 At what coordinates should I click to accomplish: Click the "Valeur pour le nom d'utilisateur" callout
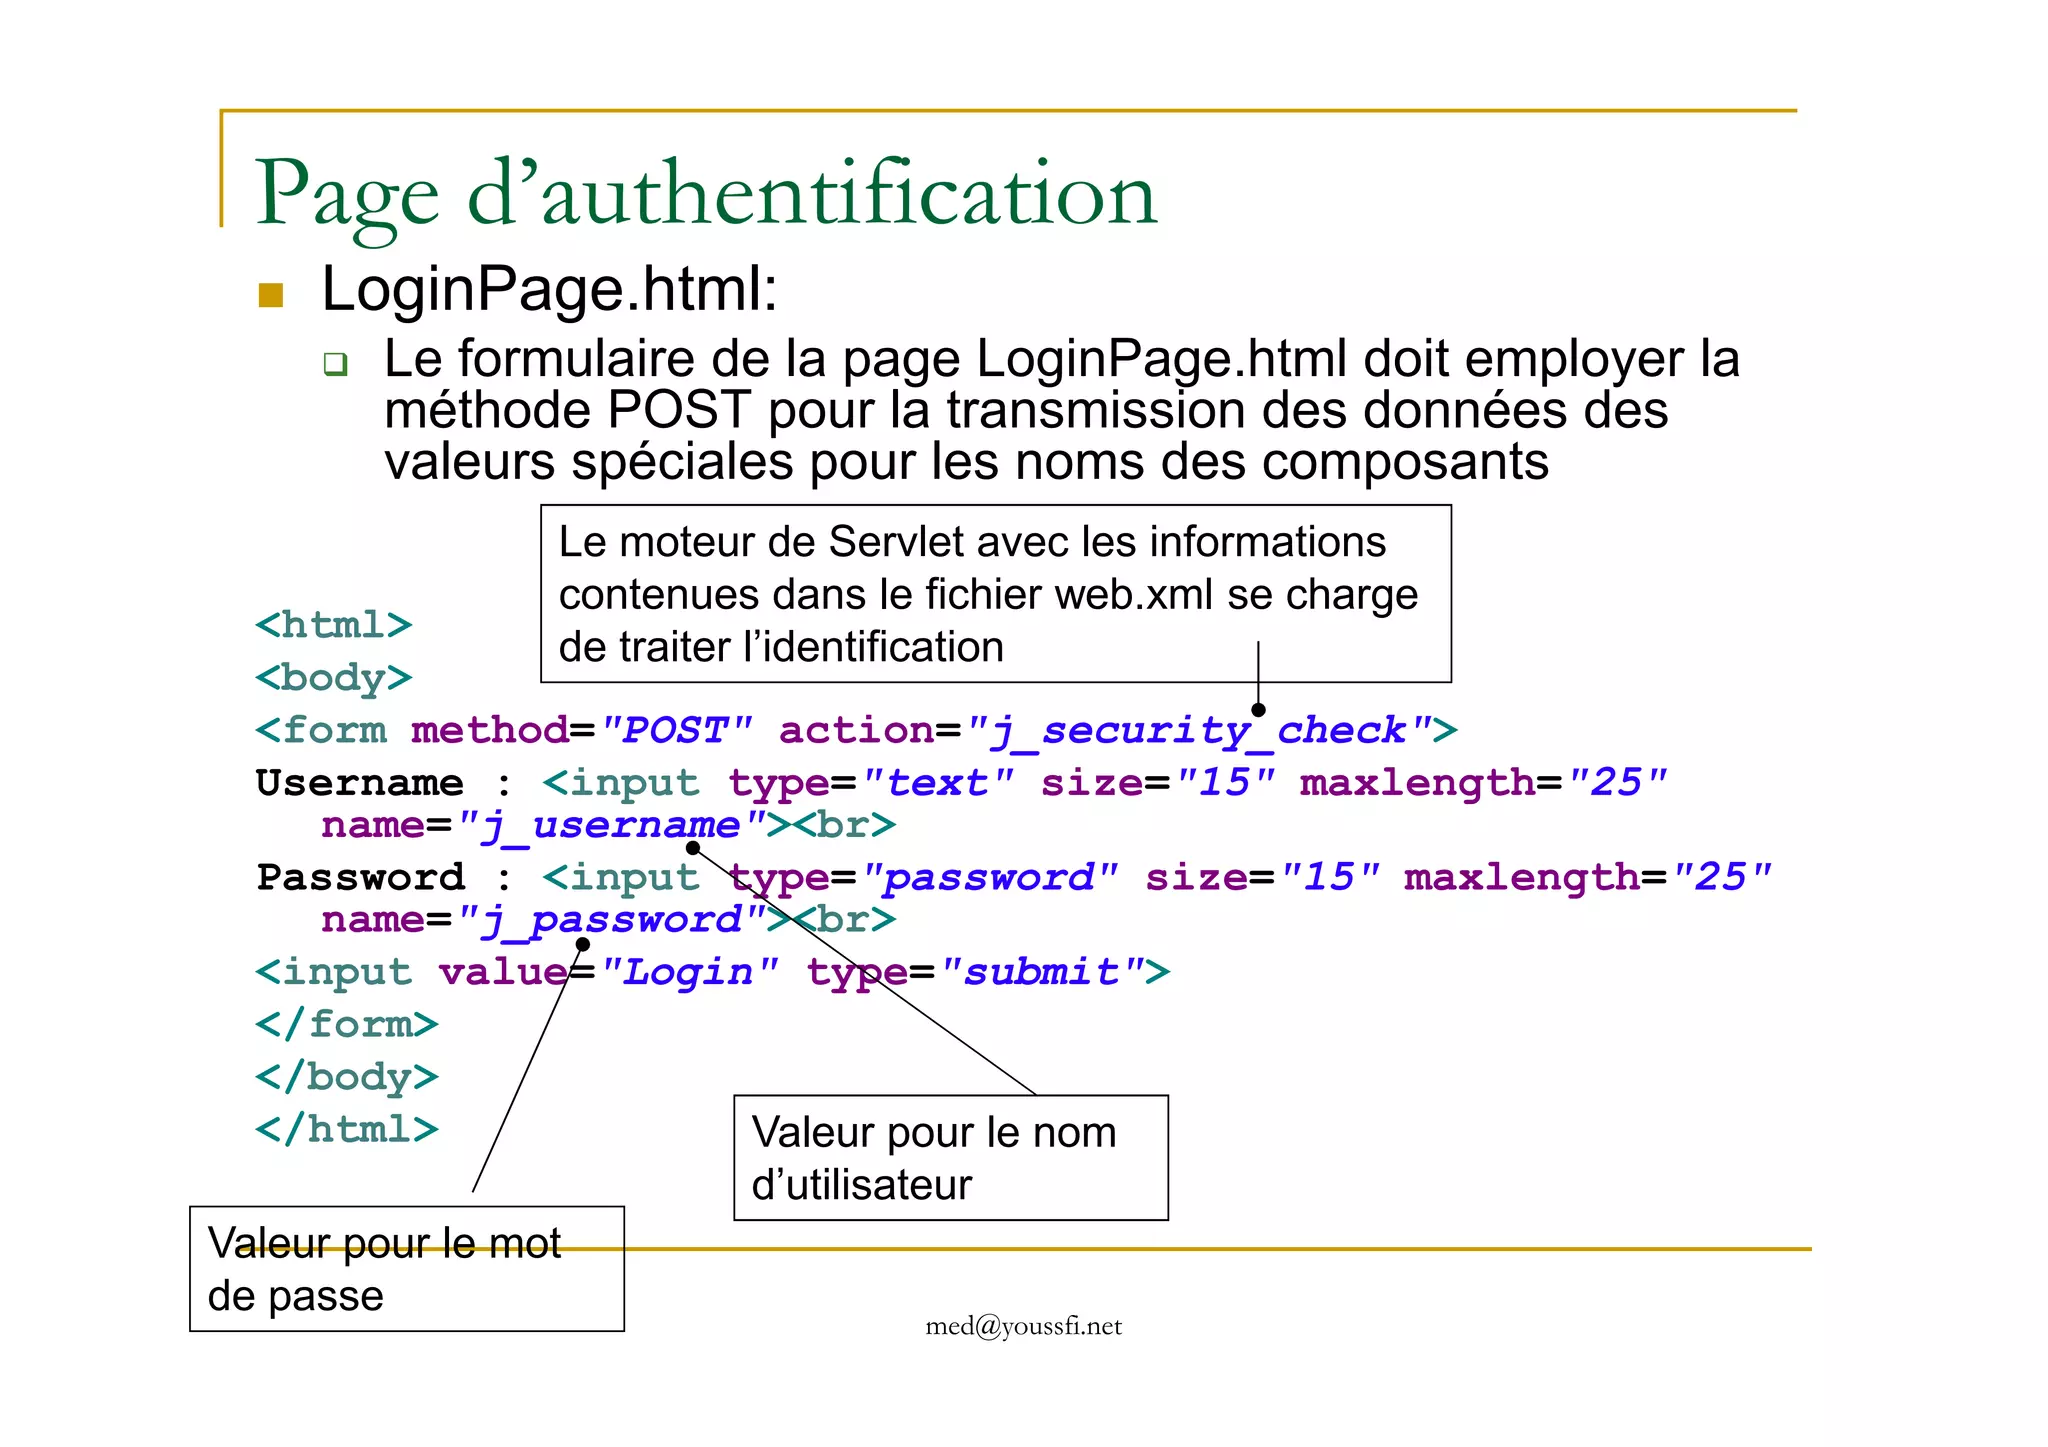click(951, 1158)
